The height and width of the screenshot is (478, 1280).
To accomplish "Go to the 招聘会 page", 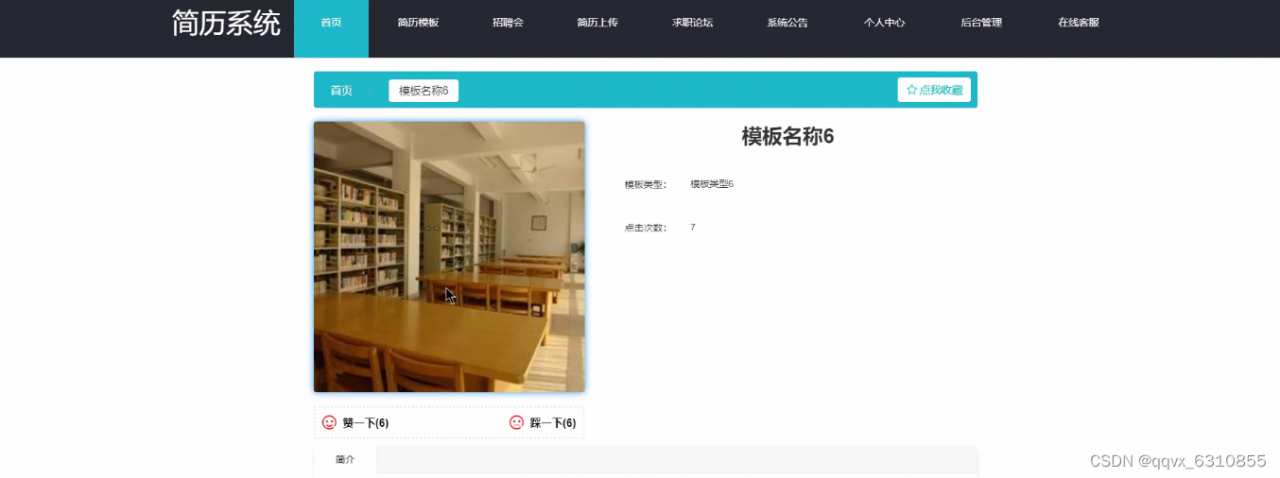I will tap(508, 23).
